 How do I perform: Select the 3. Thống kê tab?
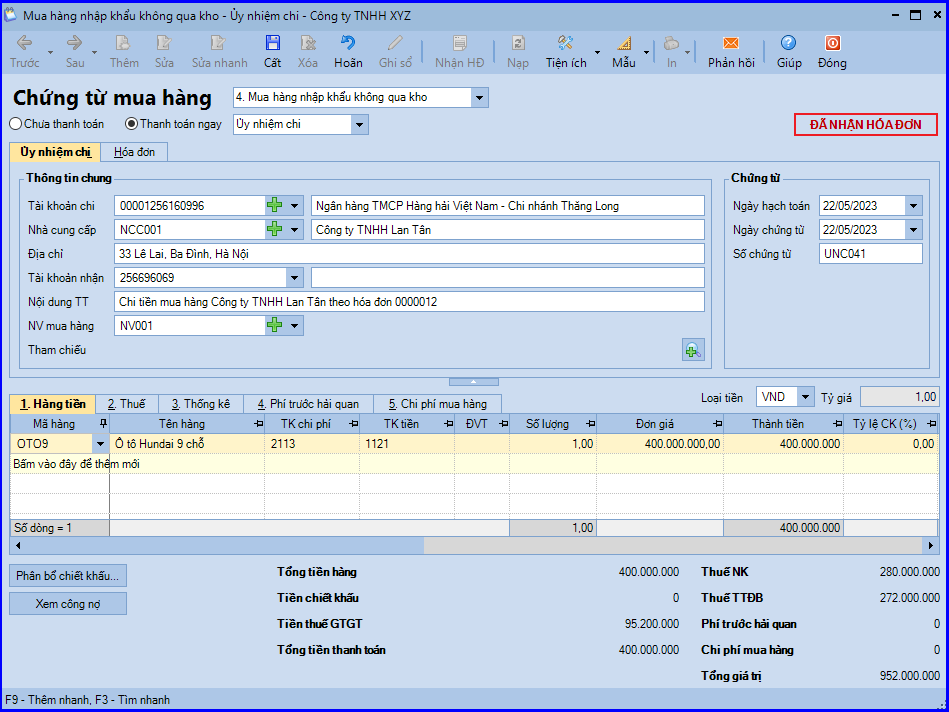[x=201, y=404]
